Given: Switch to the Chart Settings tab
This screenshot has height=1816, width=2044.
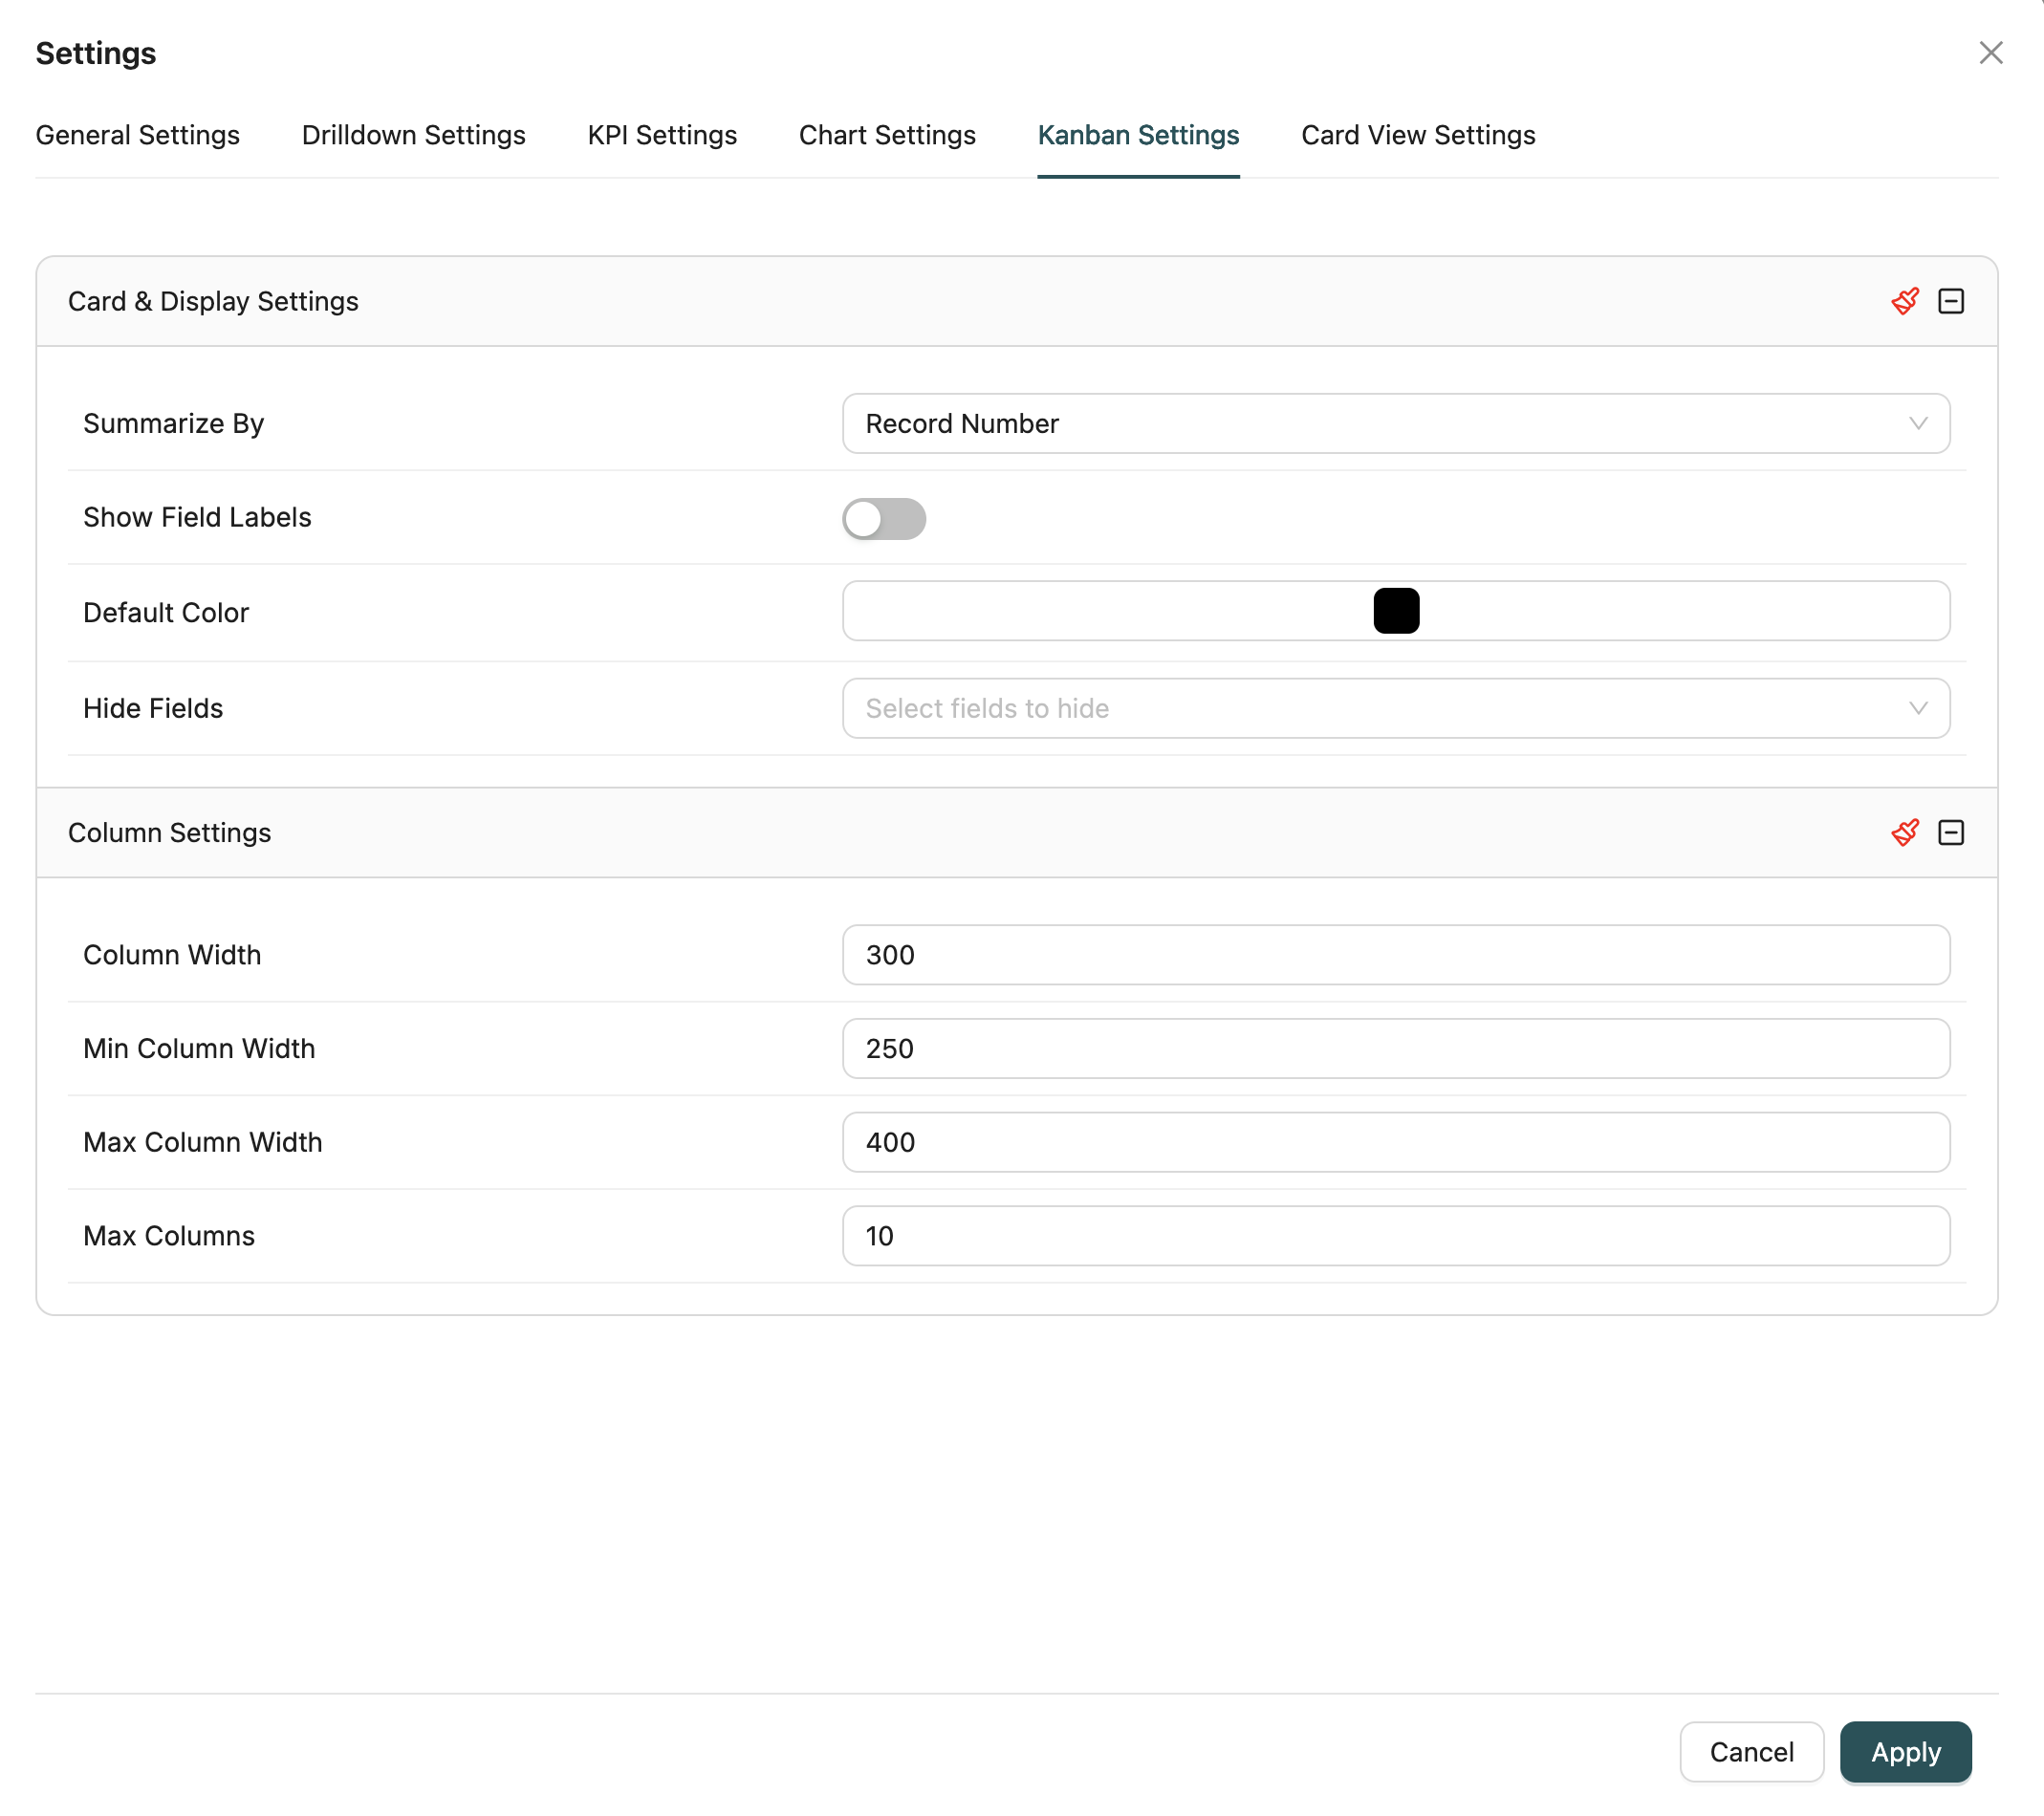Looking at the screenshot, I should tap(886, 135).
